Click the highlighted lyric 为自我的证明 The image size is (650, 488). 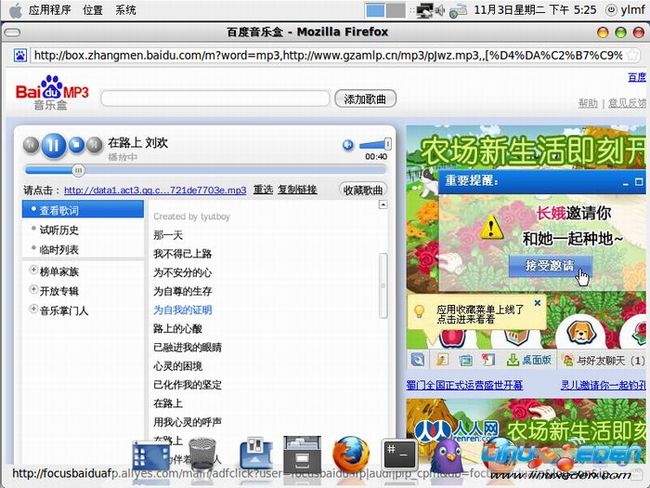pyautogui.click(x=183, y=310)
